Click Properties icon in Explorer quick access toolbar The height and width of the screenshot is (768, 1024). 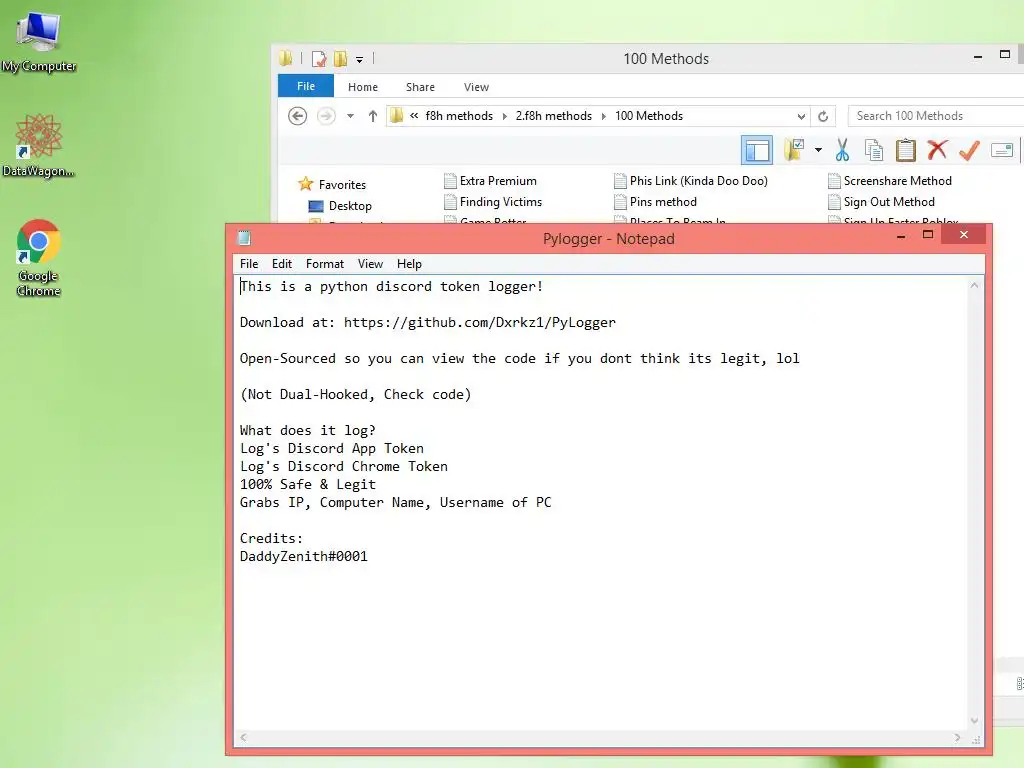coord(319,59)
